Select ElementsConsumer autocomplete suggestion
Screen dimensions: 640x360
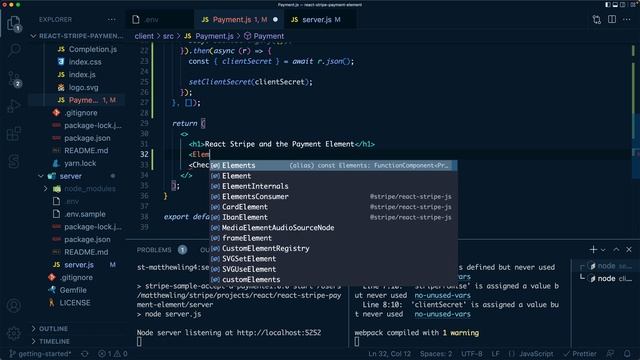333,197
